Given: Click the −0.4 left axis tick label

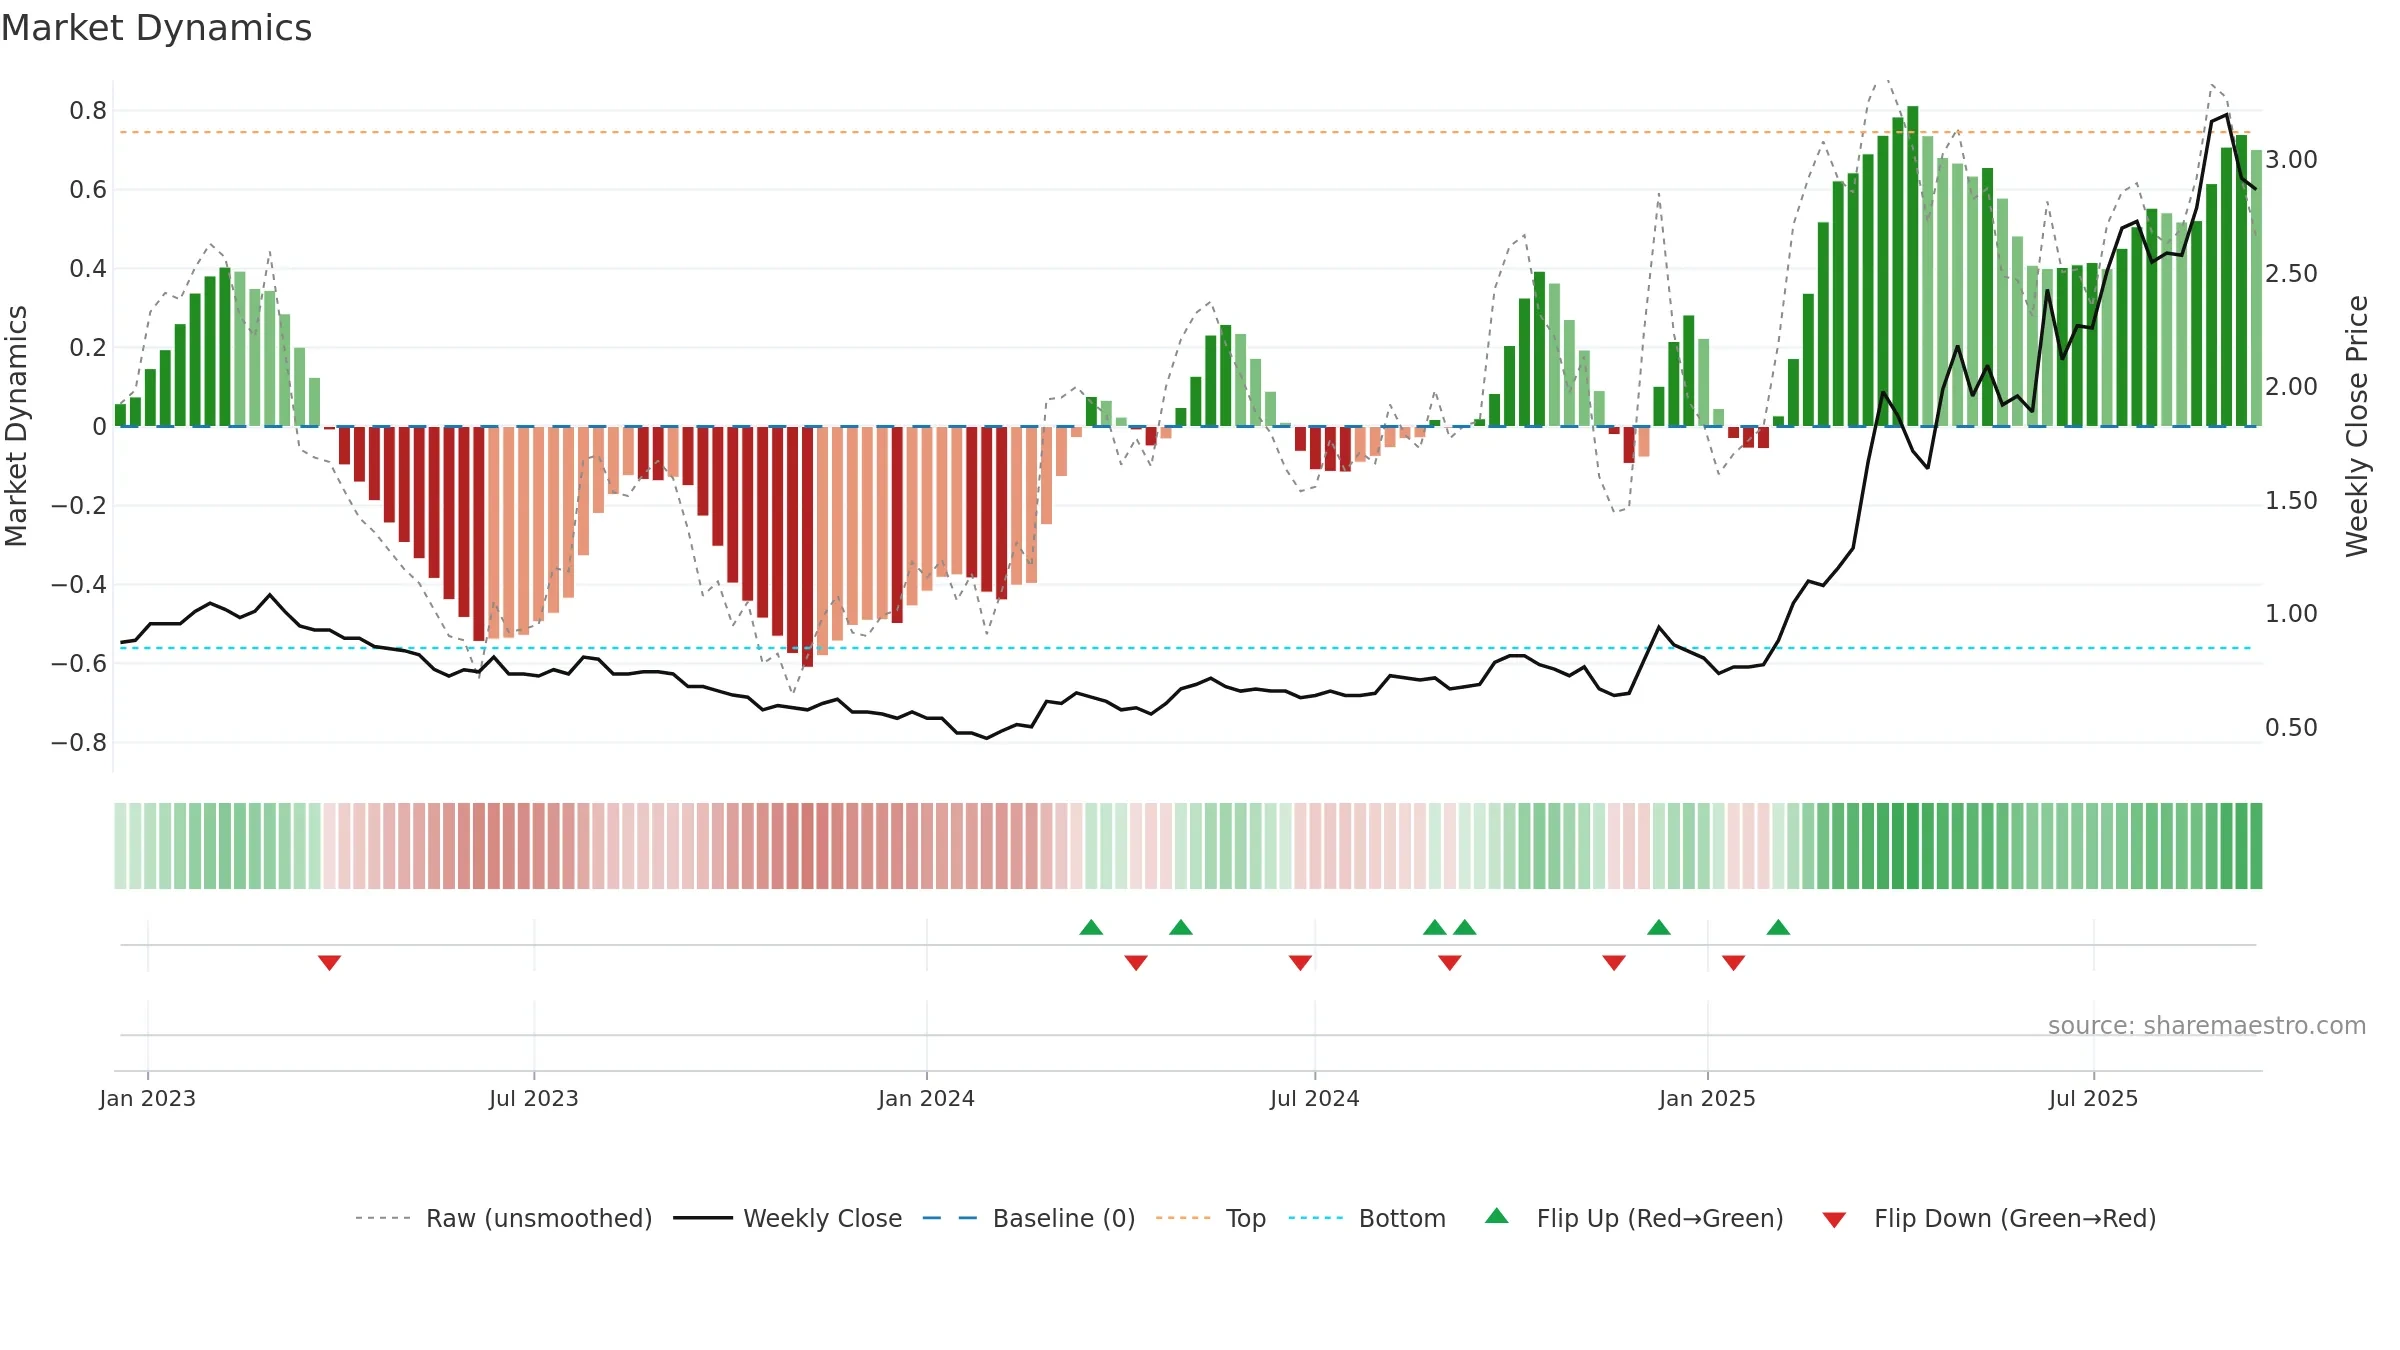Looking at the screenshot, I should pos(79,585).
